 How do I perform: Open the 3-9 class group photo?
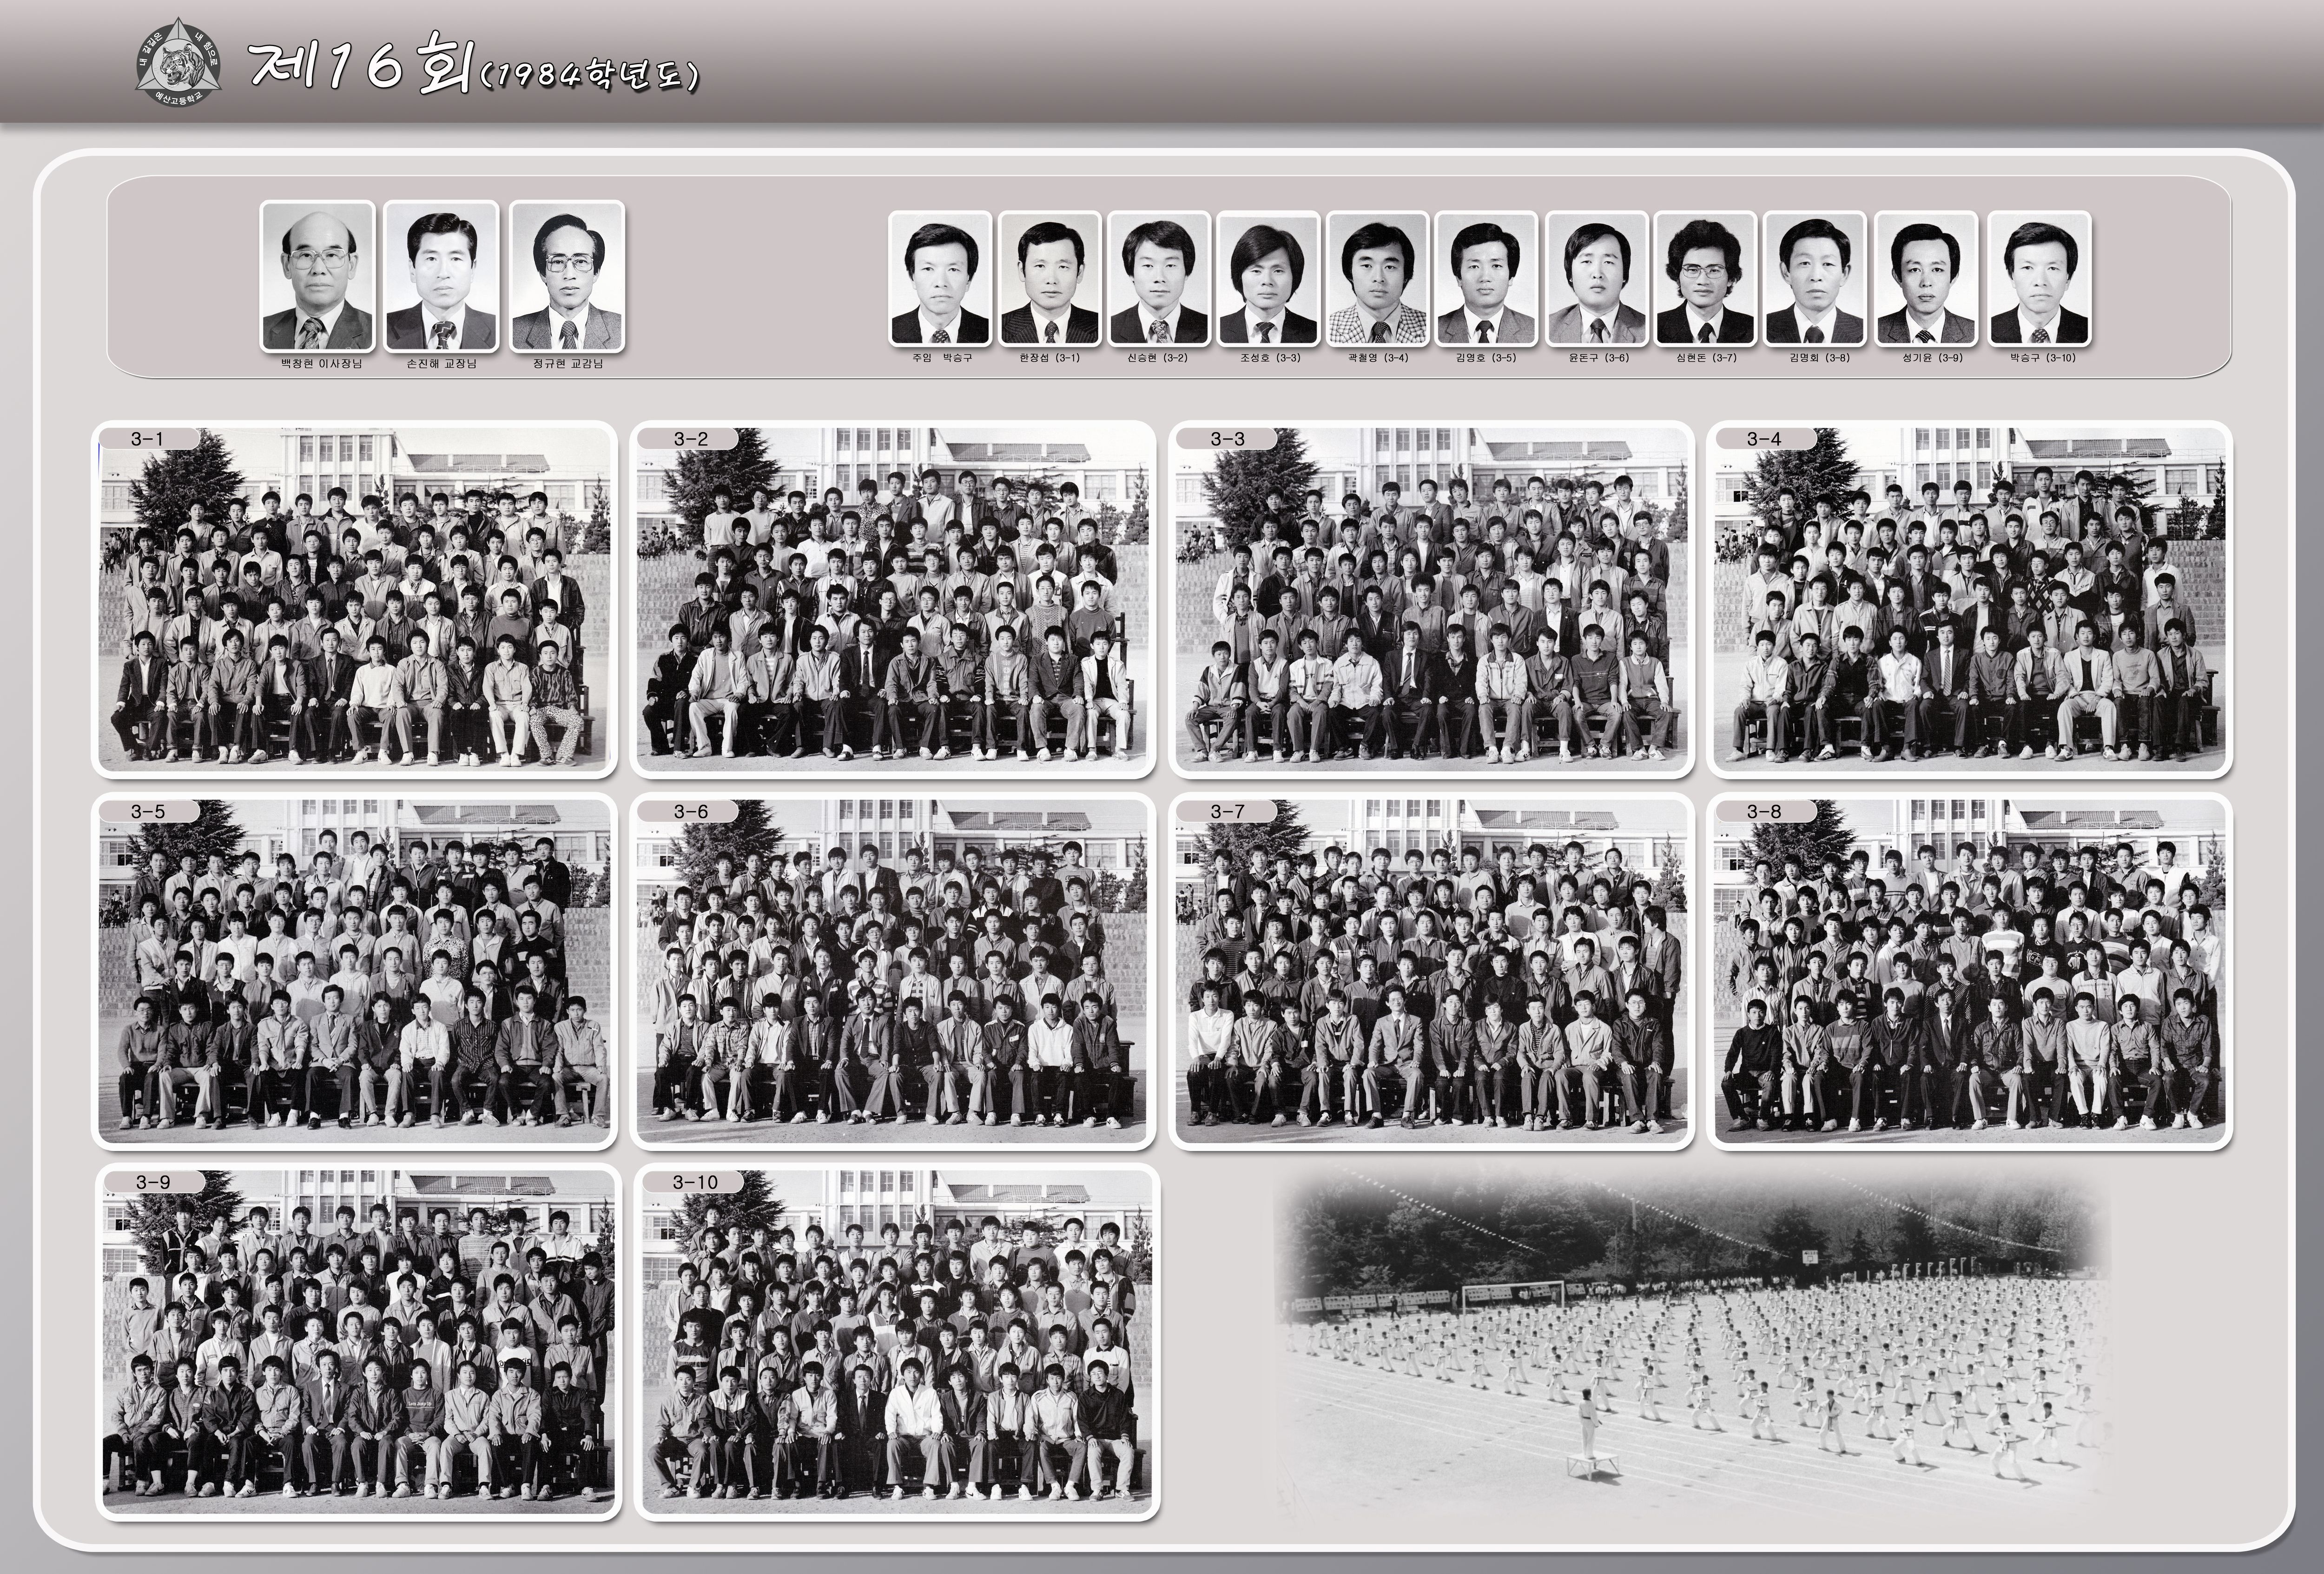[358, 1342]
